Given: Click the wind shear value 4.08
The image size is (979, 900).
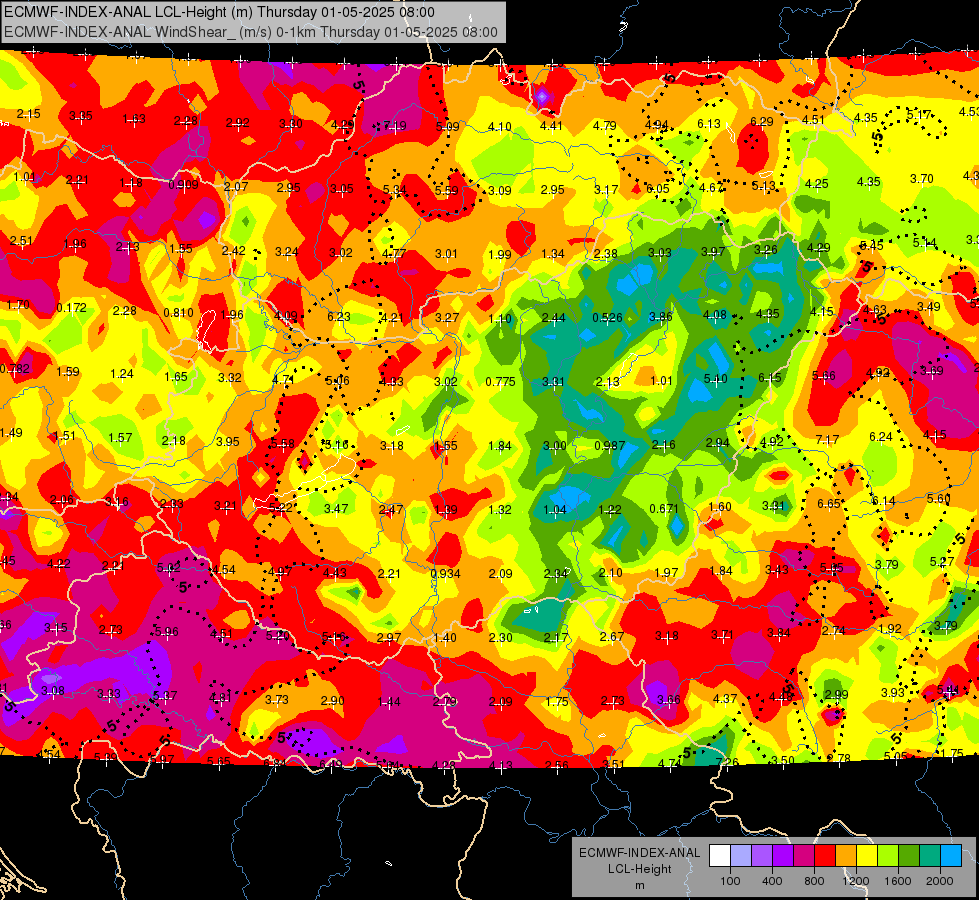Looking at the screenshot, I should [x=715, y=314].
